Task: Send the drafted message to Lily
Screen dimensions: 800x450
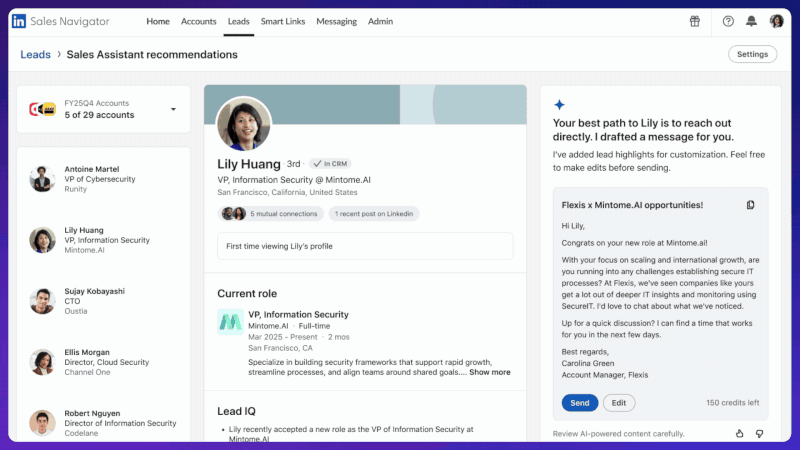Action: (x=580, y=403)
